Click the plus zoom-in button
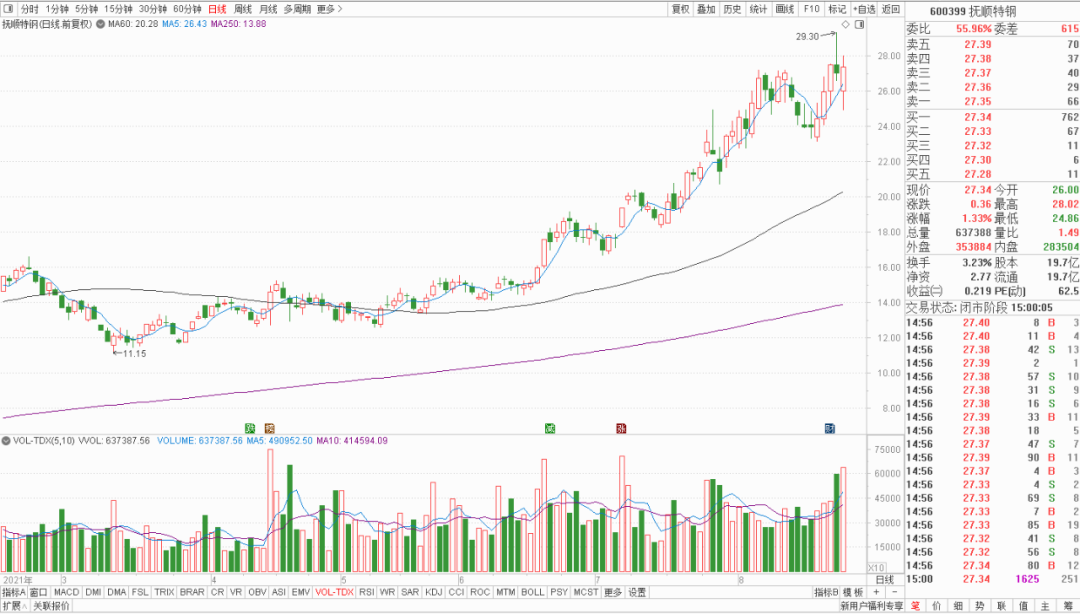The image size is (1080, 614). coord(876,593)
